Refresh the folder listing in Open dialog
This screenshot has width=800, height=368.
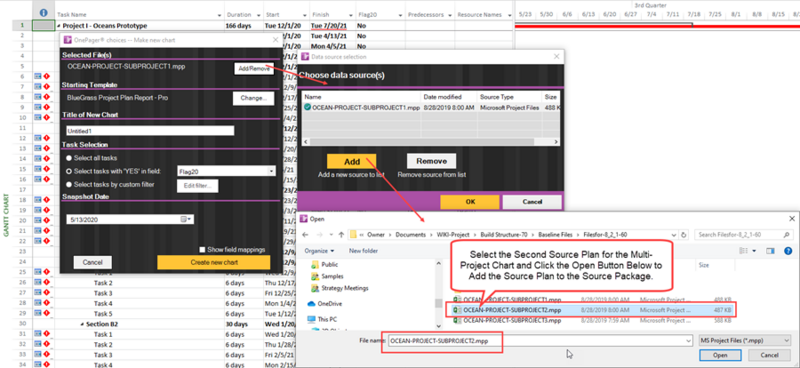pos(684,234)
